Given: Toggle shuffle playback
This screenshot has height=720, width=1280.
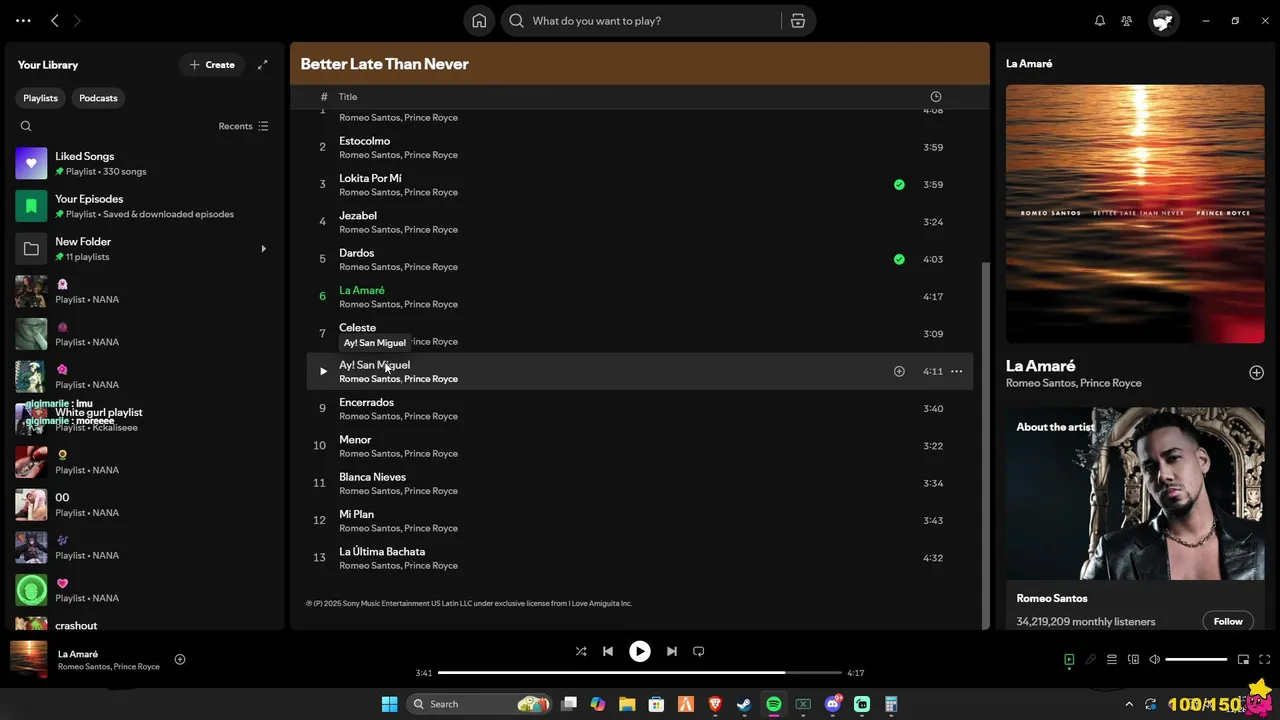Looking at the screenshot, I should pos(581,651).
